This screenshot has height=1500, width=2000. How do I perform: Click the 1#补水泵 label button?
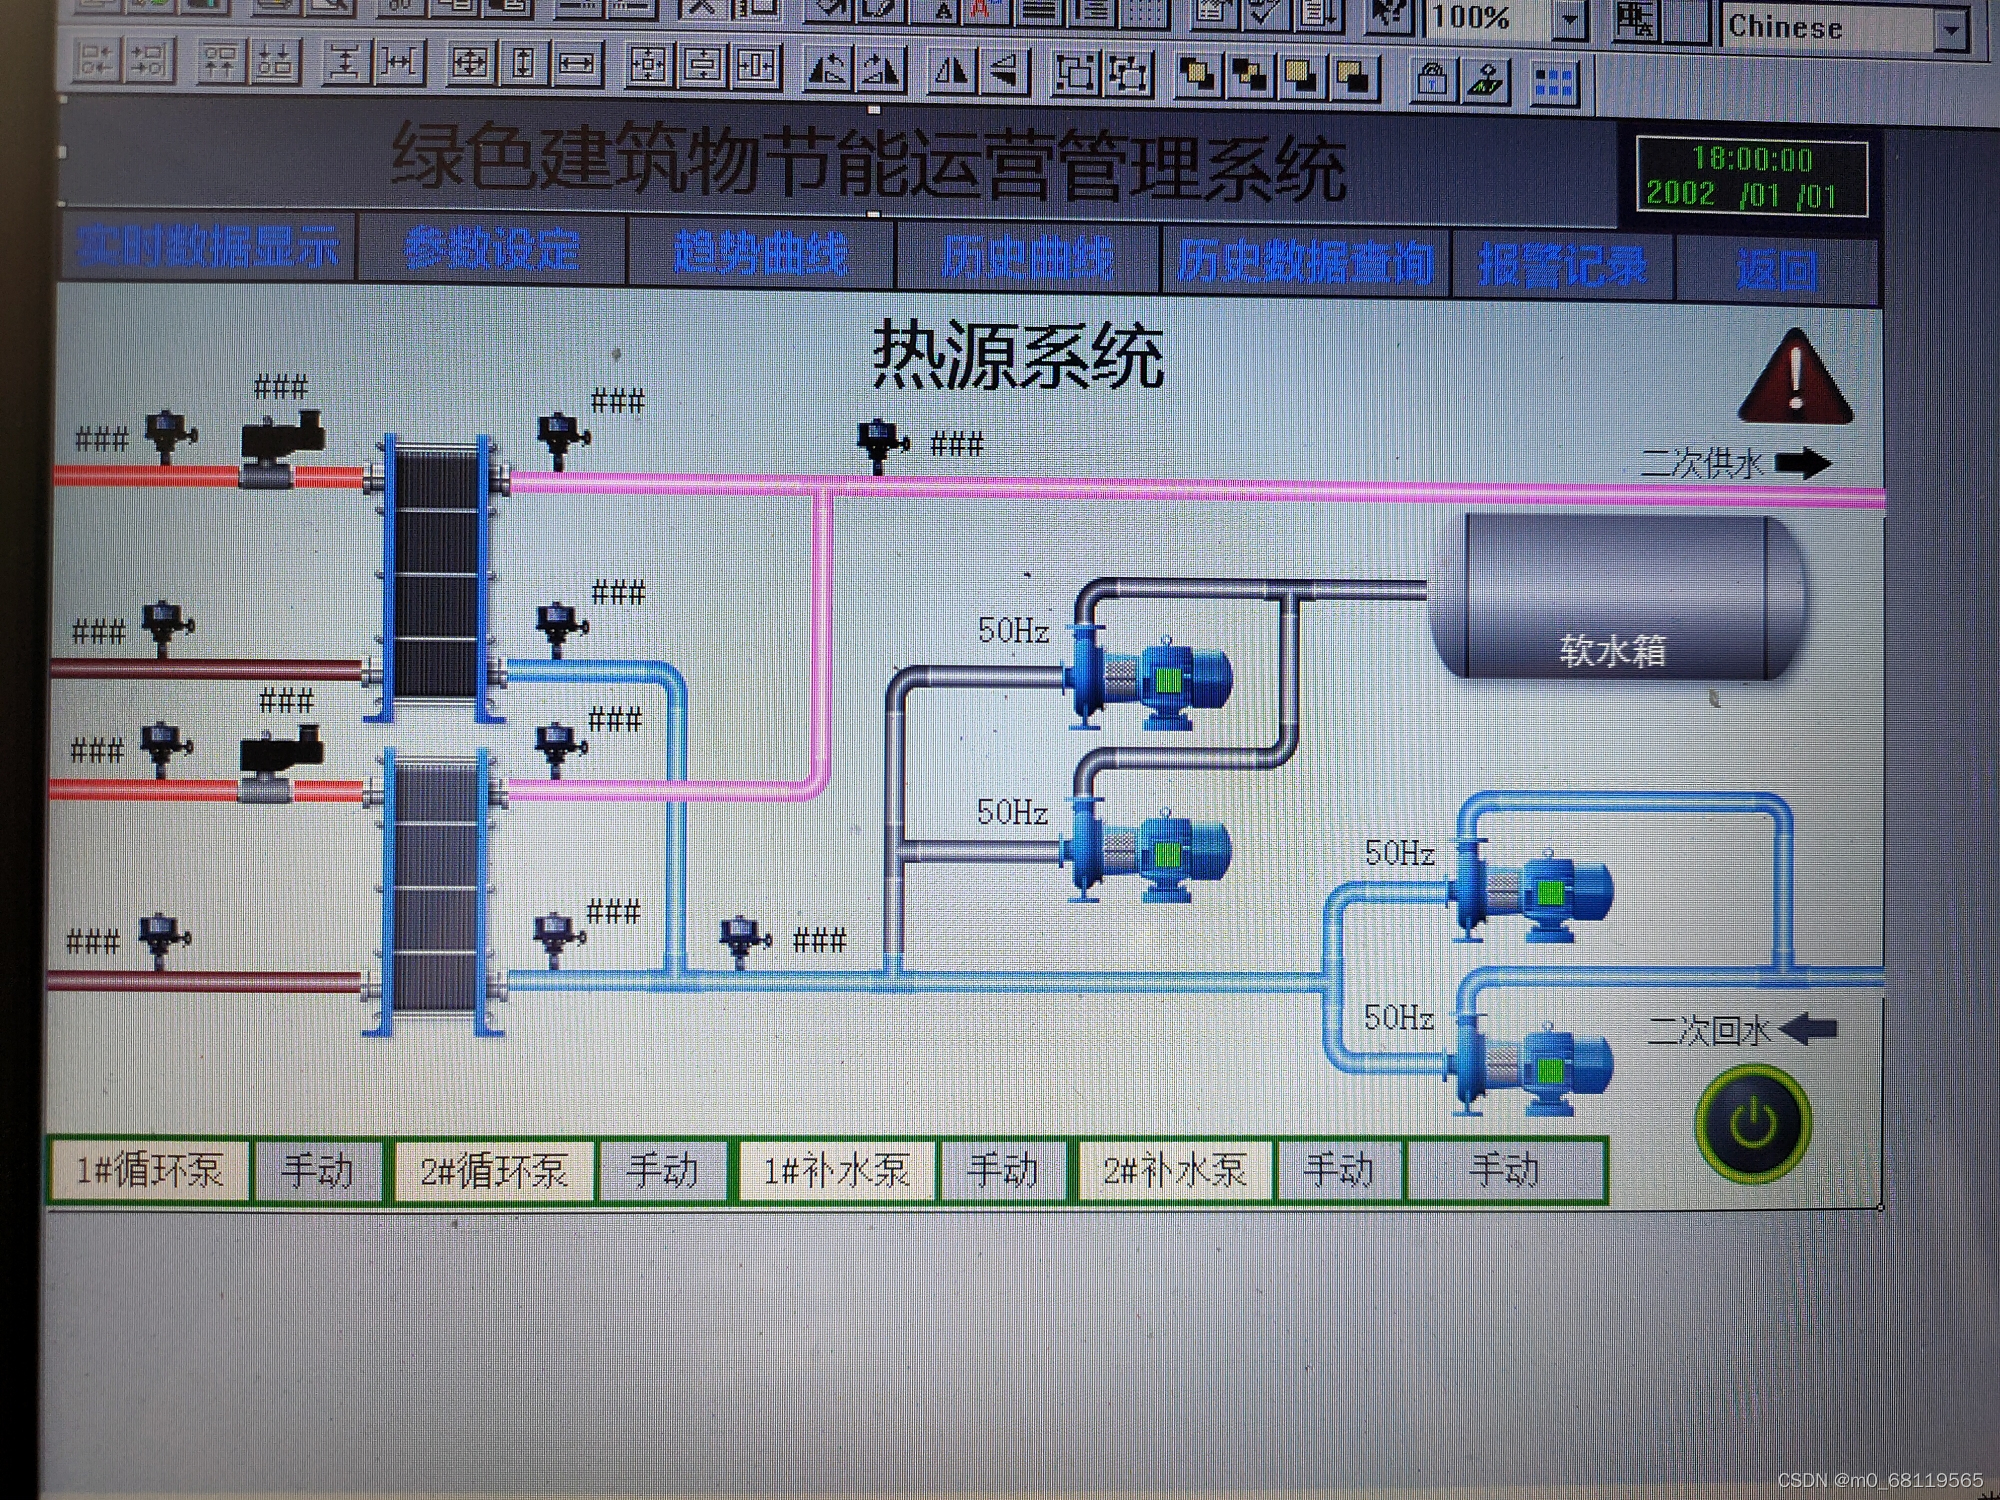coord(837,1170)
